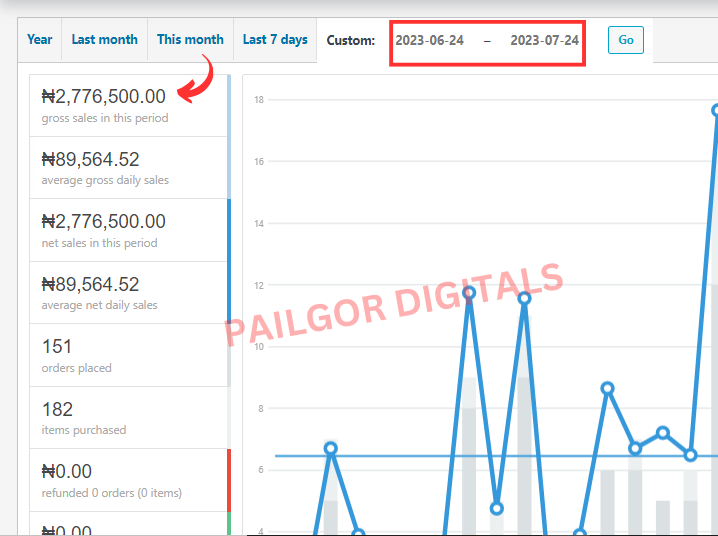Screen dimensions: 718x536
Task: Show the Last 7 days report
Action: (x=275, y=40)
